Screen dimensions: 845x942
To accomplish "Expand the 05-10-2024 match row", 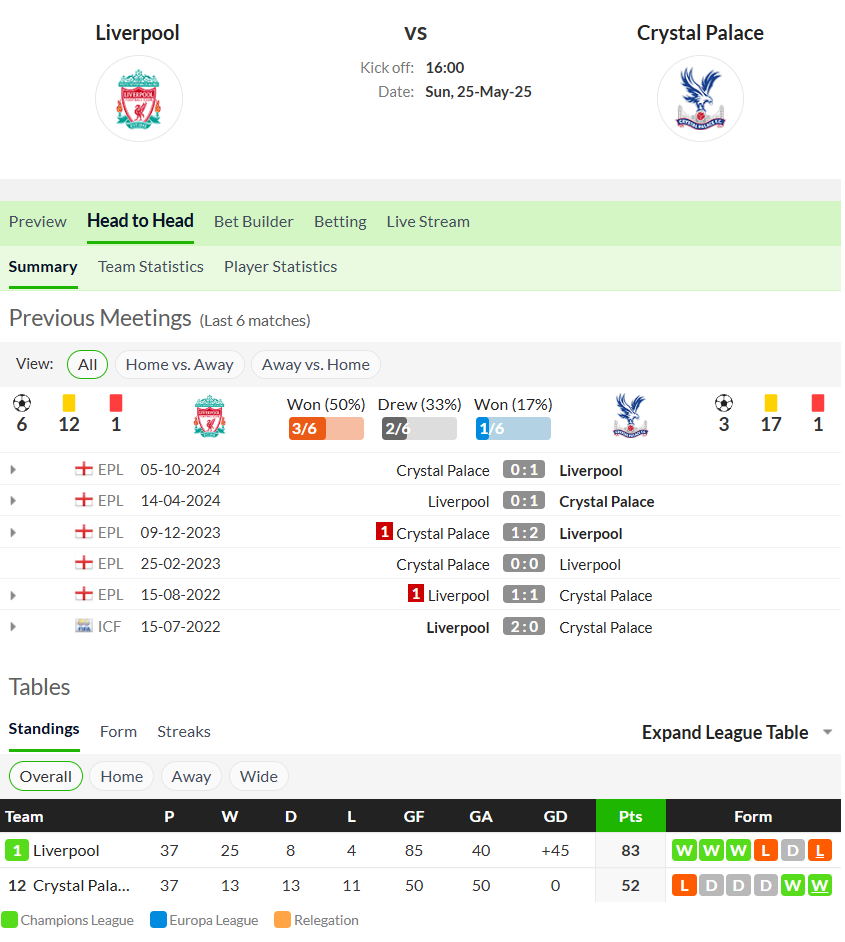I will tap(13, 470).
